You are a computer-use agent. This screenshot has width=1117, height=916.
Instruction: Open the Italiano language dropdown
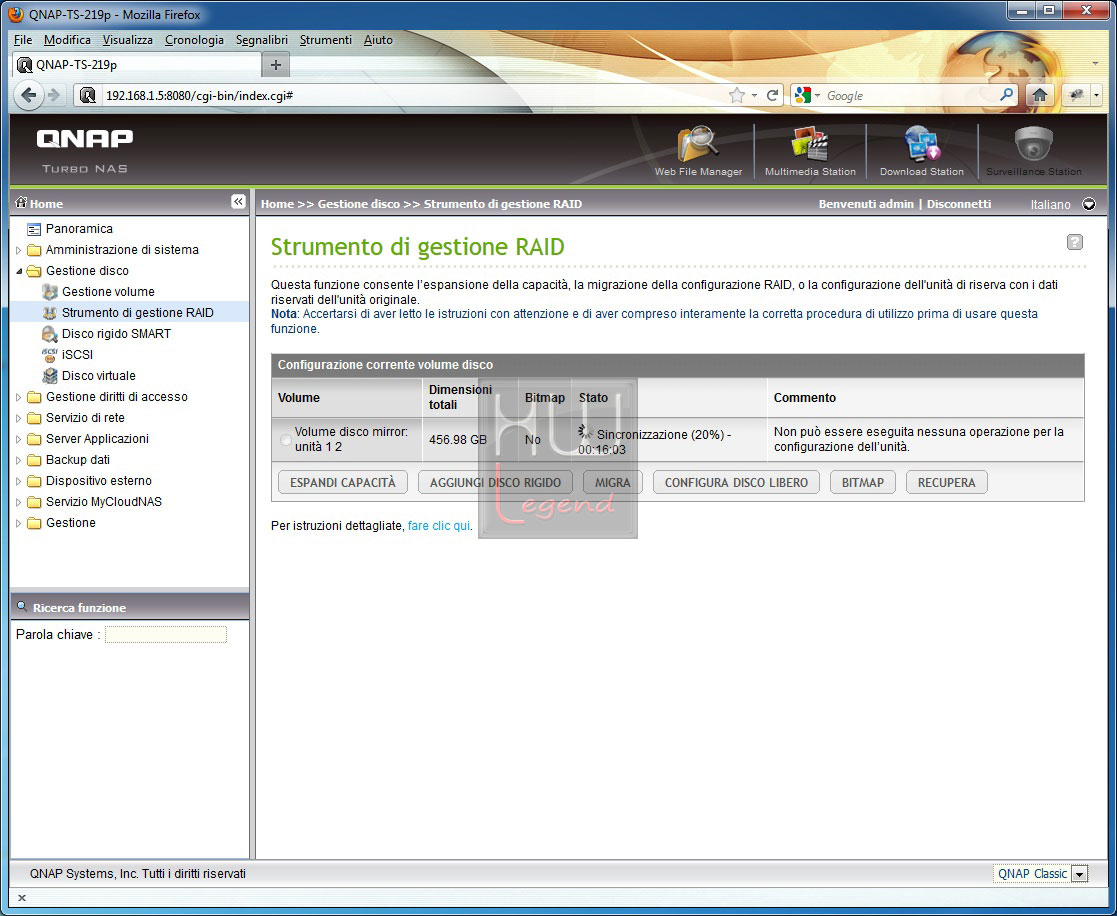(1089, 204)
